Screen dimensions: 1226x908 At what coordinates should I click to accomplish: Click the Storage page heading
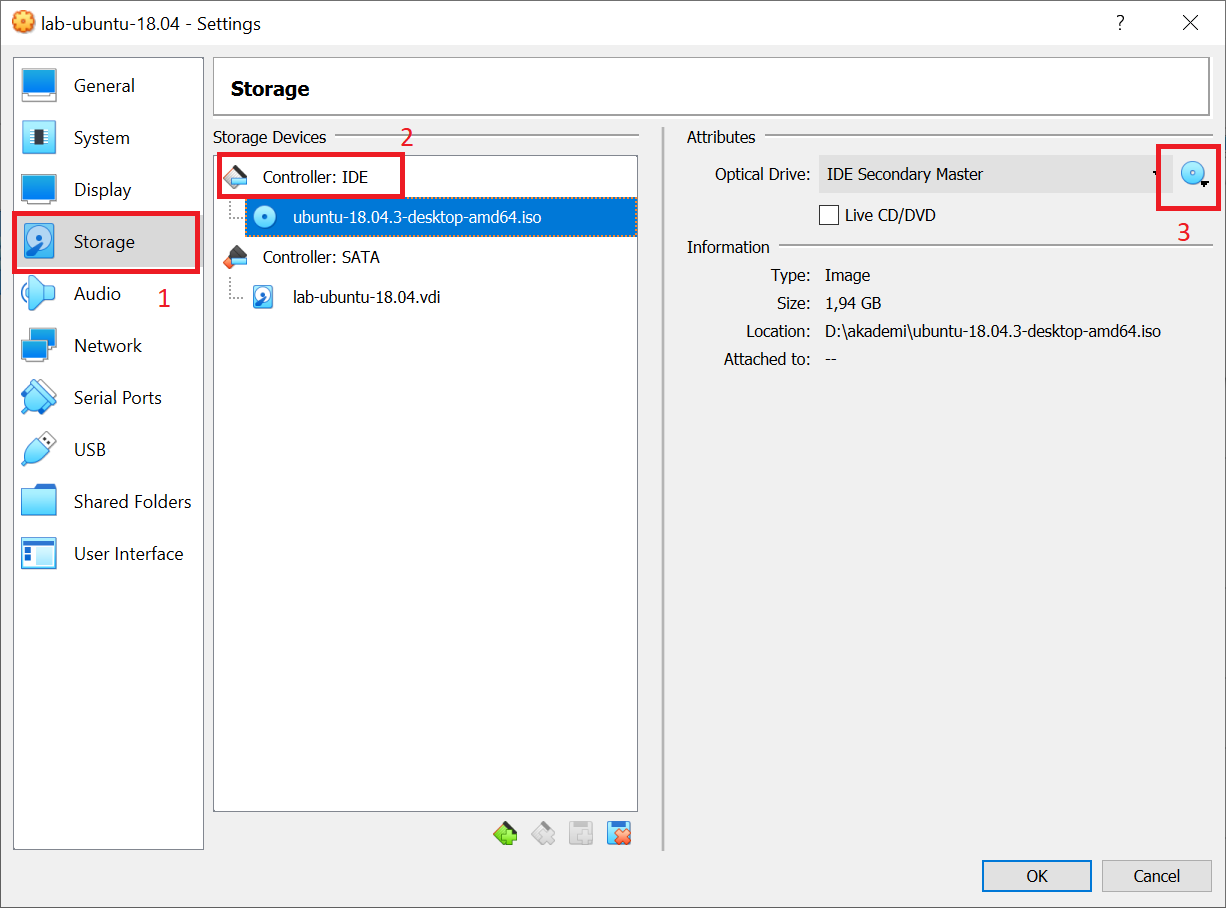tap(270, 89)
